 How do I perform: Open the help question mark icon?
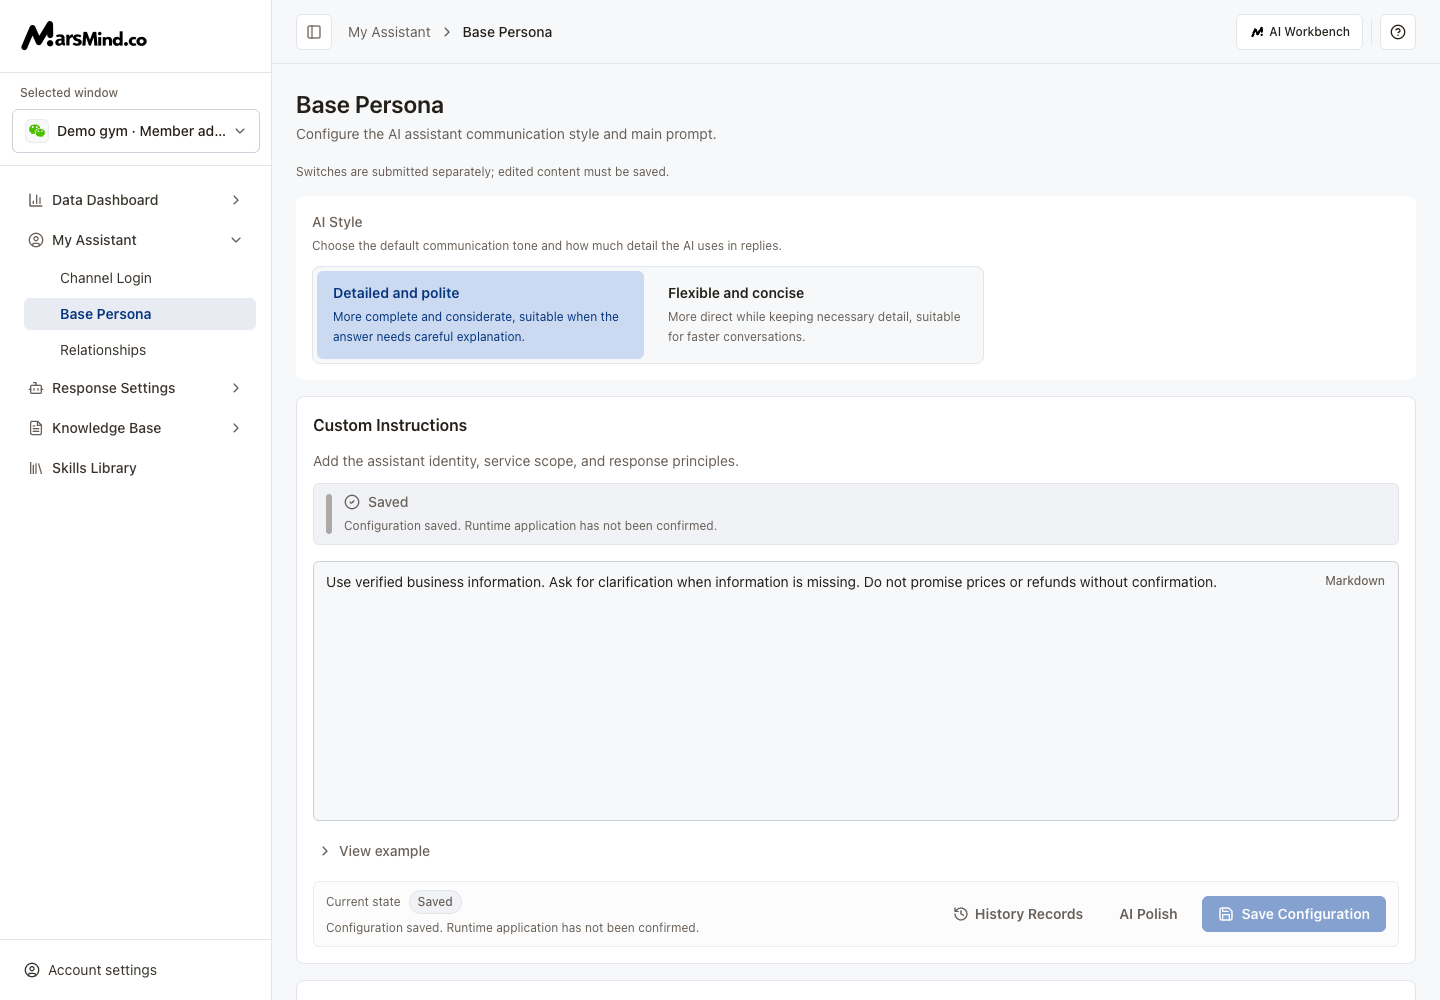[x=1398, y=32]
